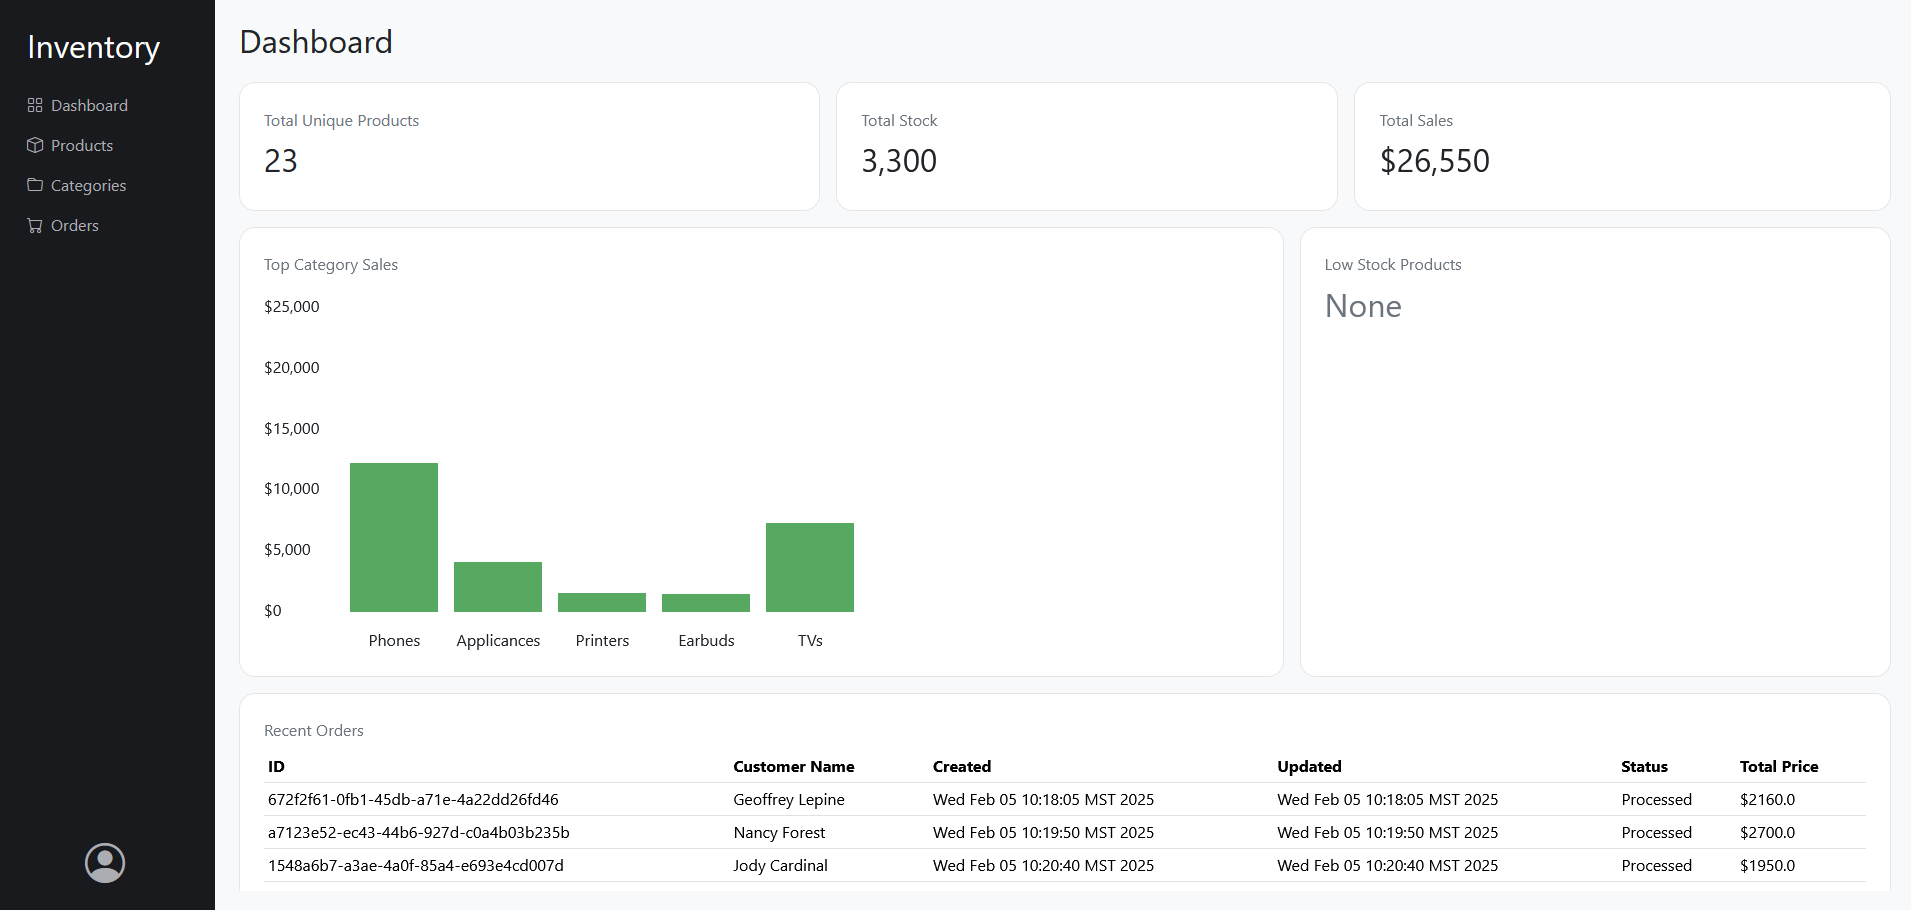
Task: Open the user profile avatar icon
Action: 105,863
